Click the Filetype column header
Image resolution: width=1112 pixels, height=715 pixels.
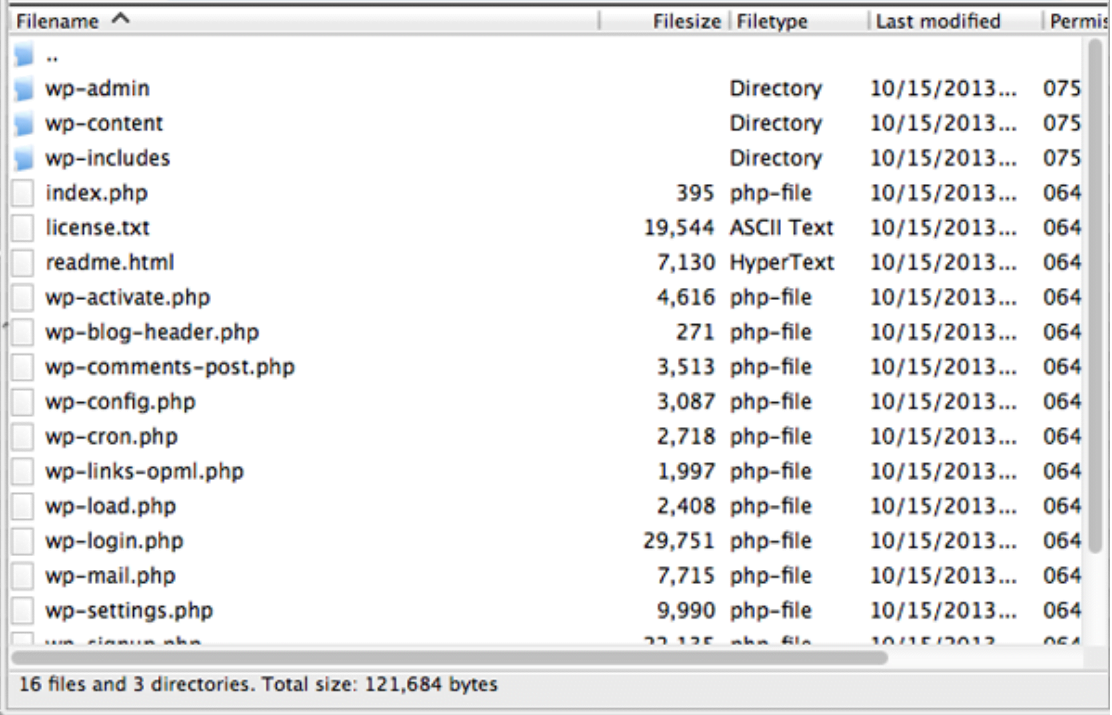tap(772, 21)
